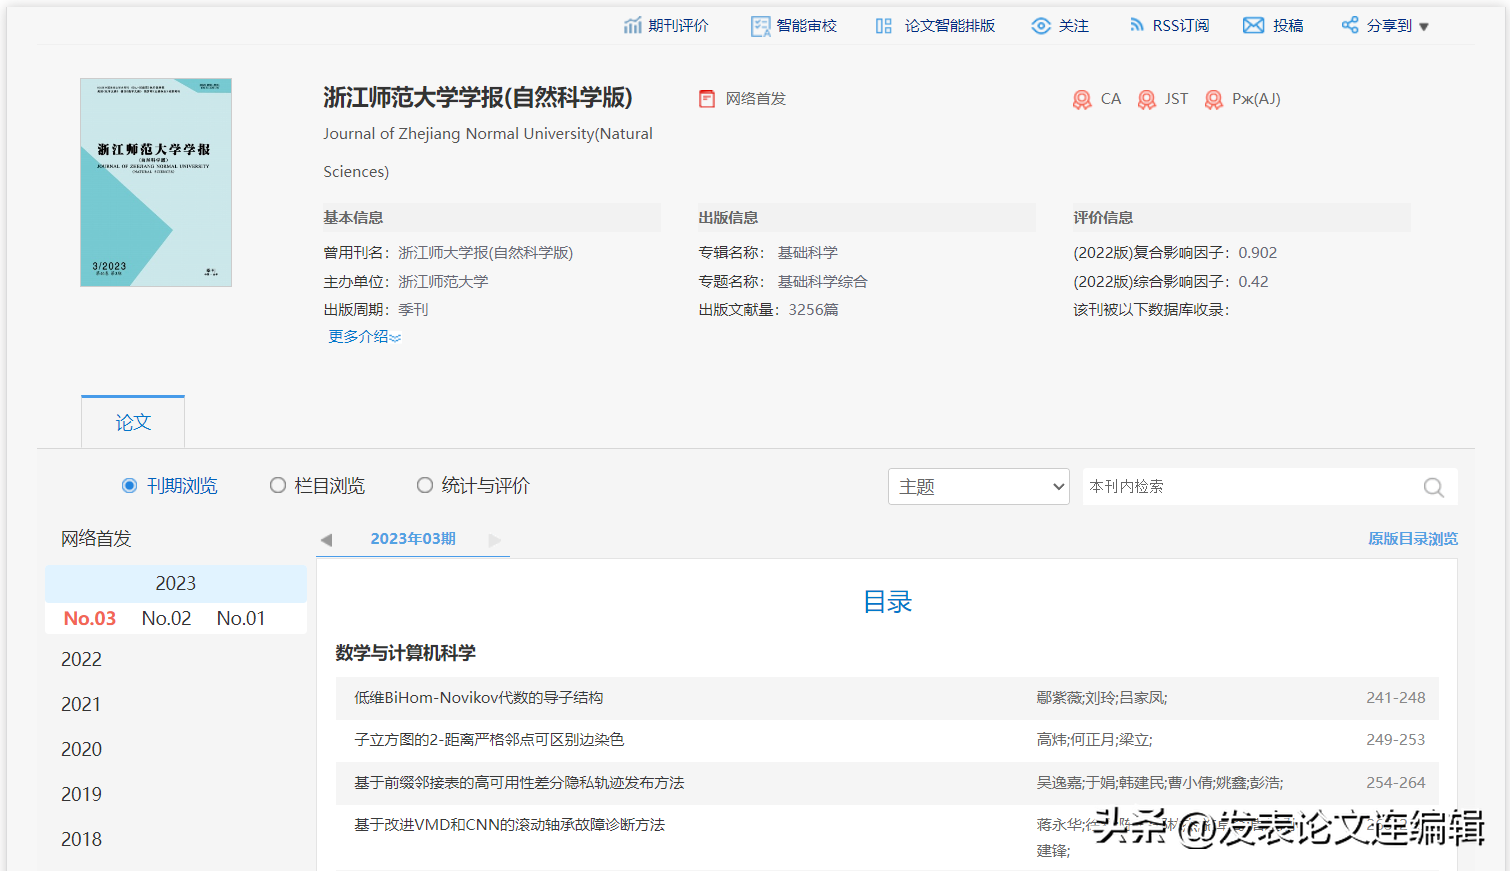Click the 智能审校 smart proofreading icon
1510x871 pixels.
pyautogui.click(x=761, y=26)
